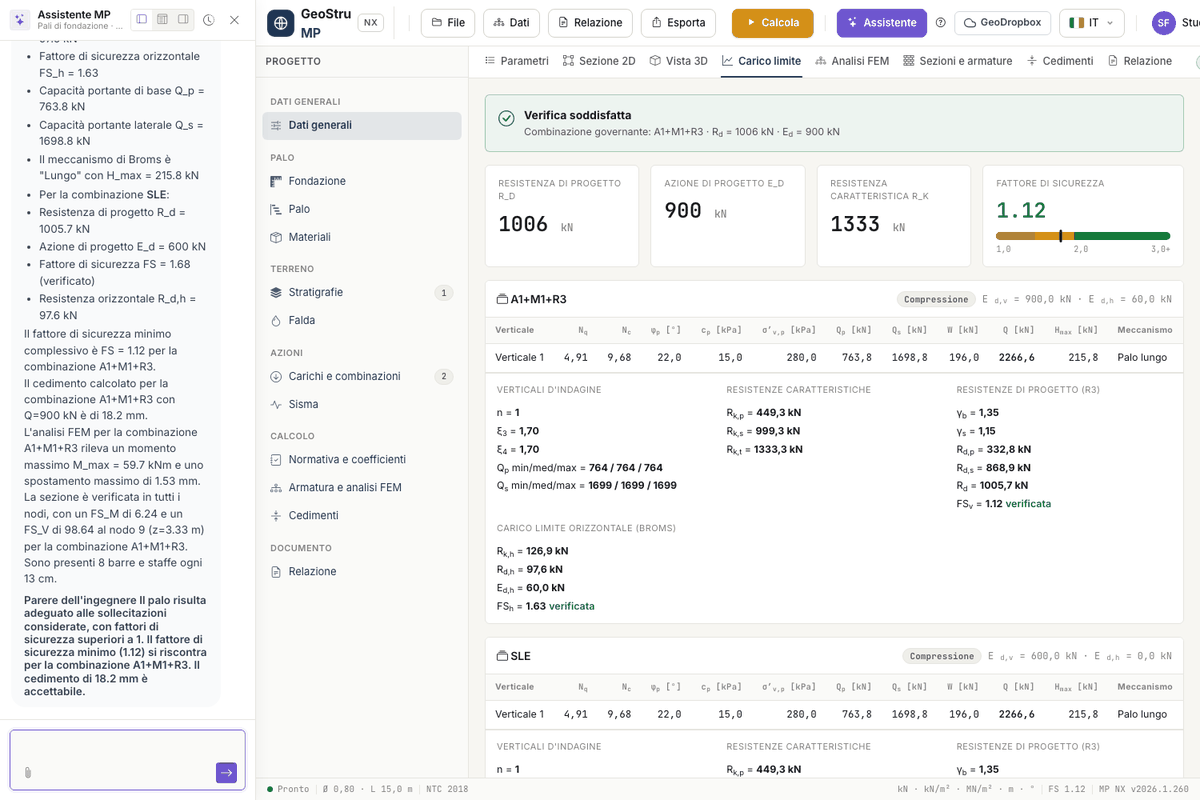Select Dati generali in project sidebar
This screenshot has width=1200, height=800.
click(362, 125)
